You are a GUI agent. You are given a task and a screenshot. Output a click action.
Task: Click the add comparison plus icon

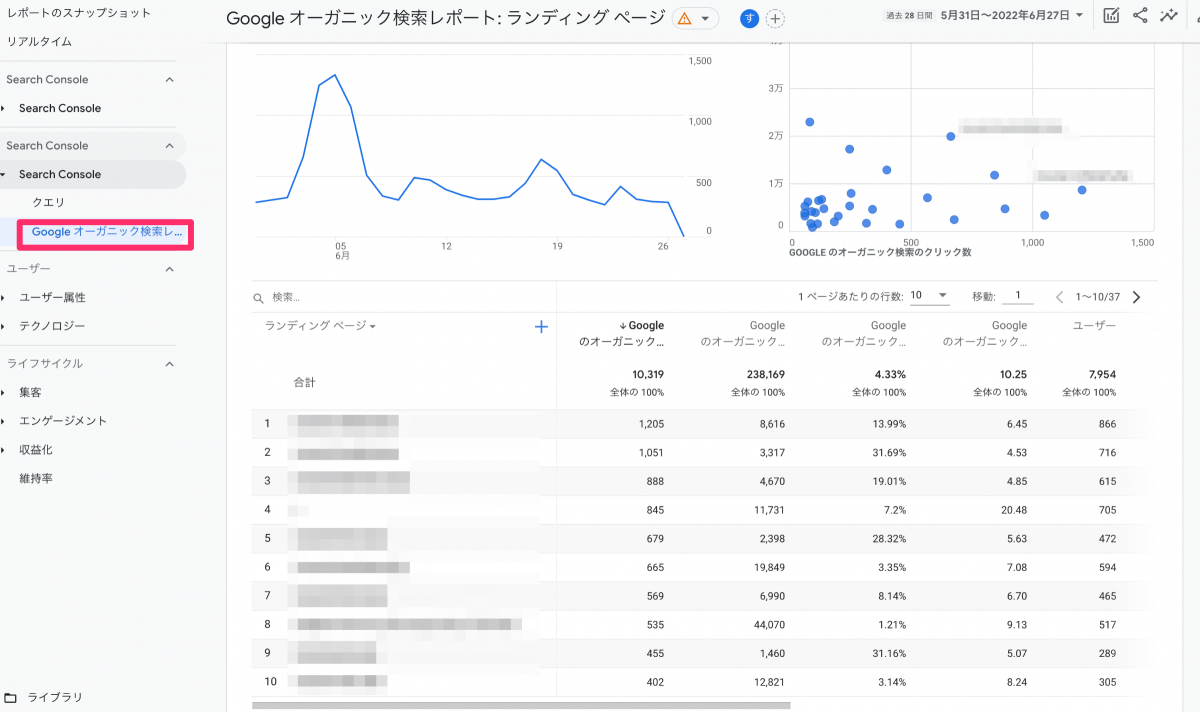click(x=775, y=19)
